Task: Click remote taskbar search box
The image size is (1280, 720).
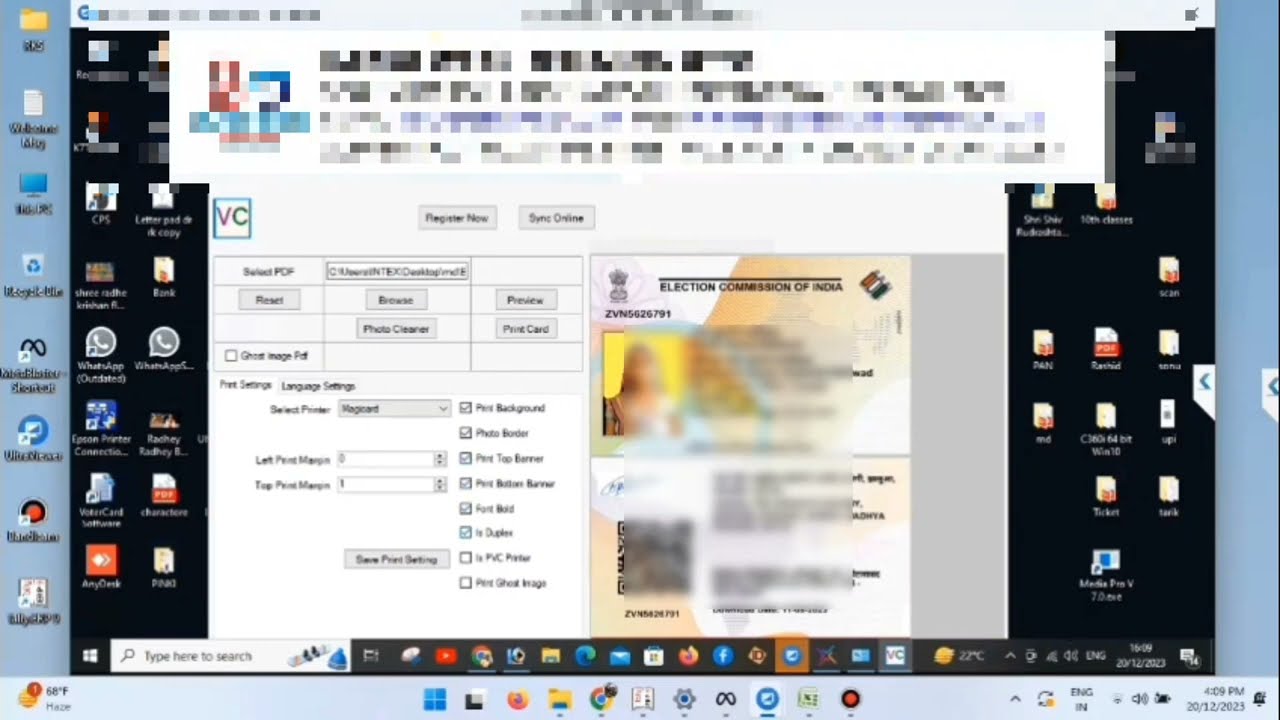Action: (230, 656)
